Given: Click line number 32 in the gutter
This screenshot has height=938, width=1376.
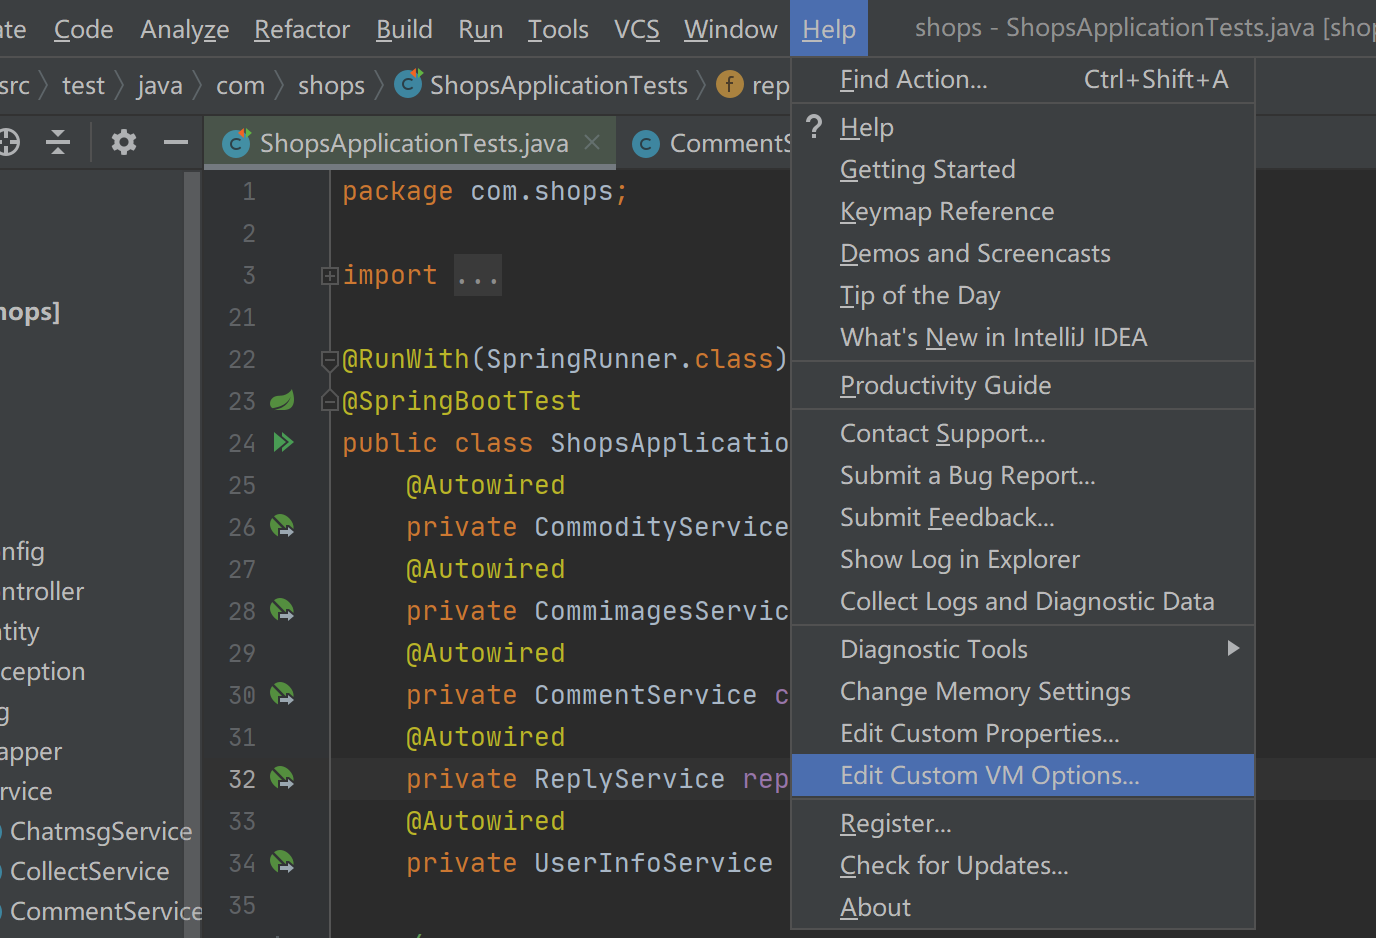Looking at the screenshot, I should (x=242, y=779).
